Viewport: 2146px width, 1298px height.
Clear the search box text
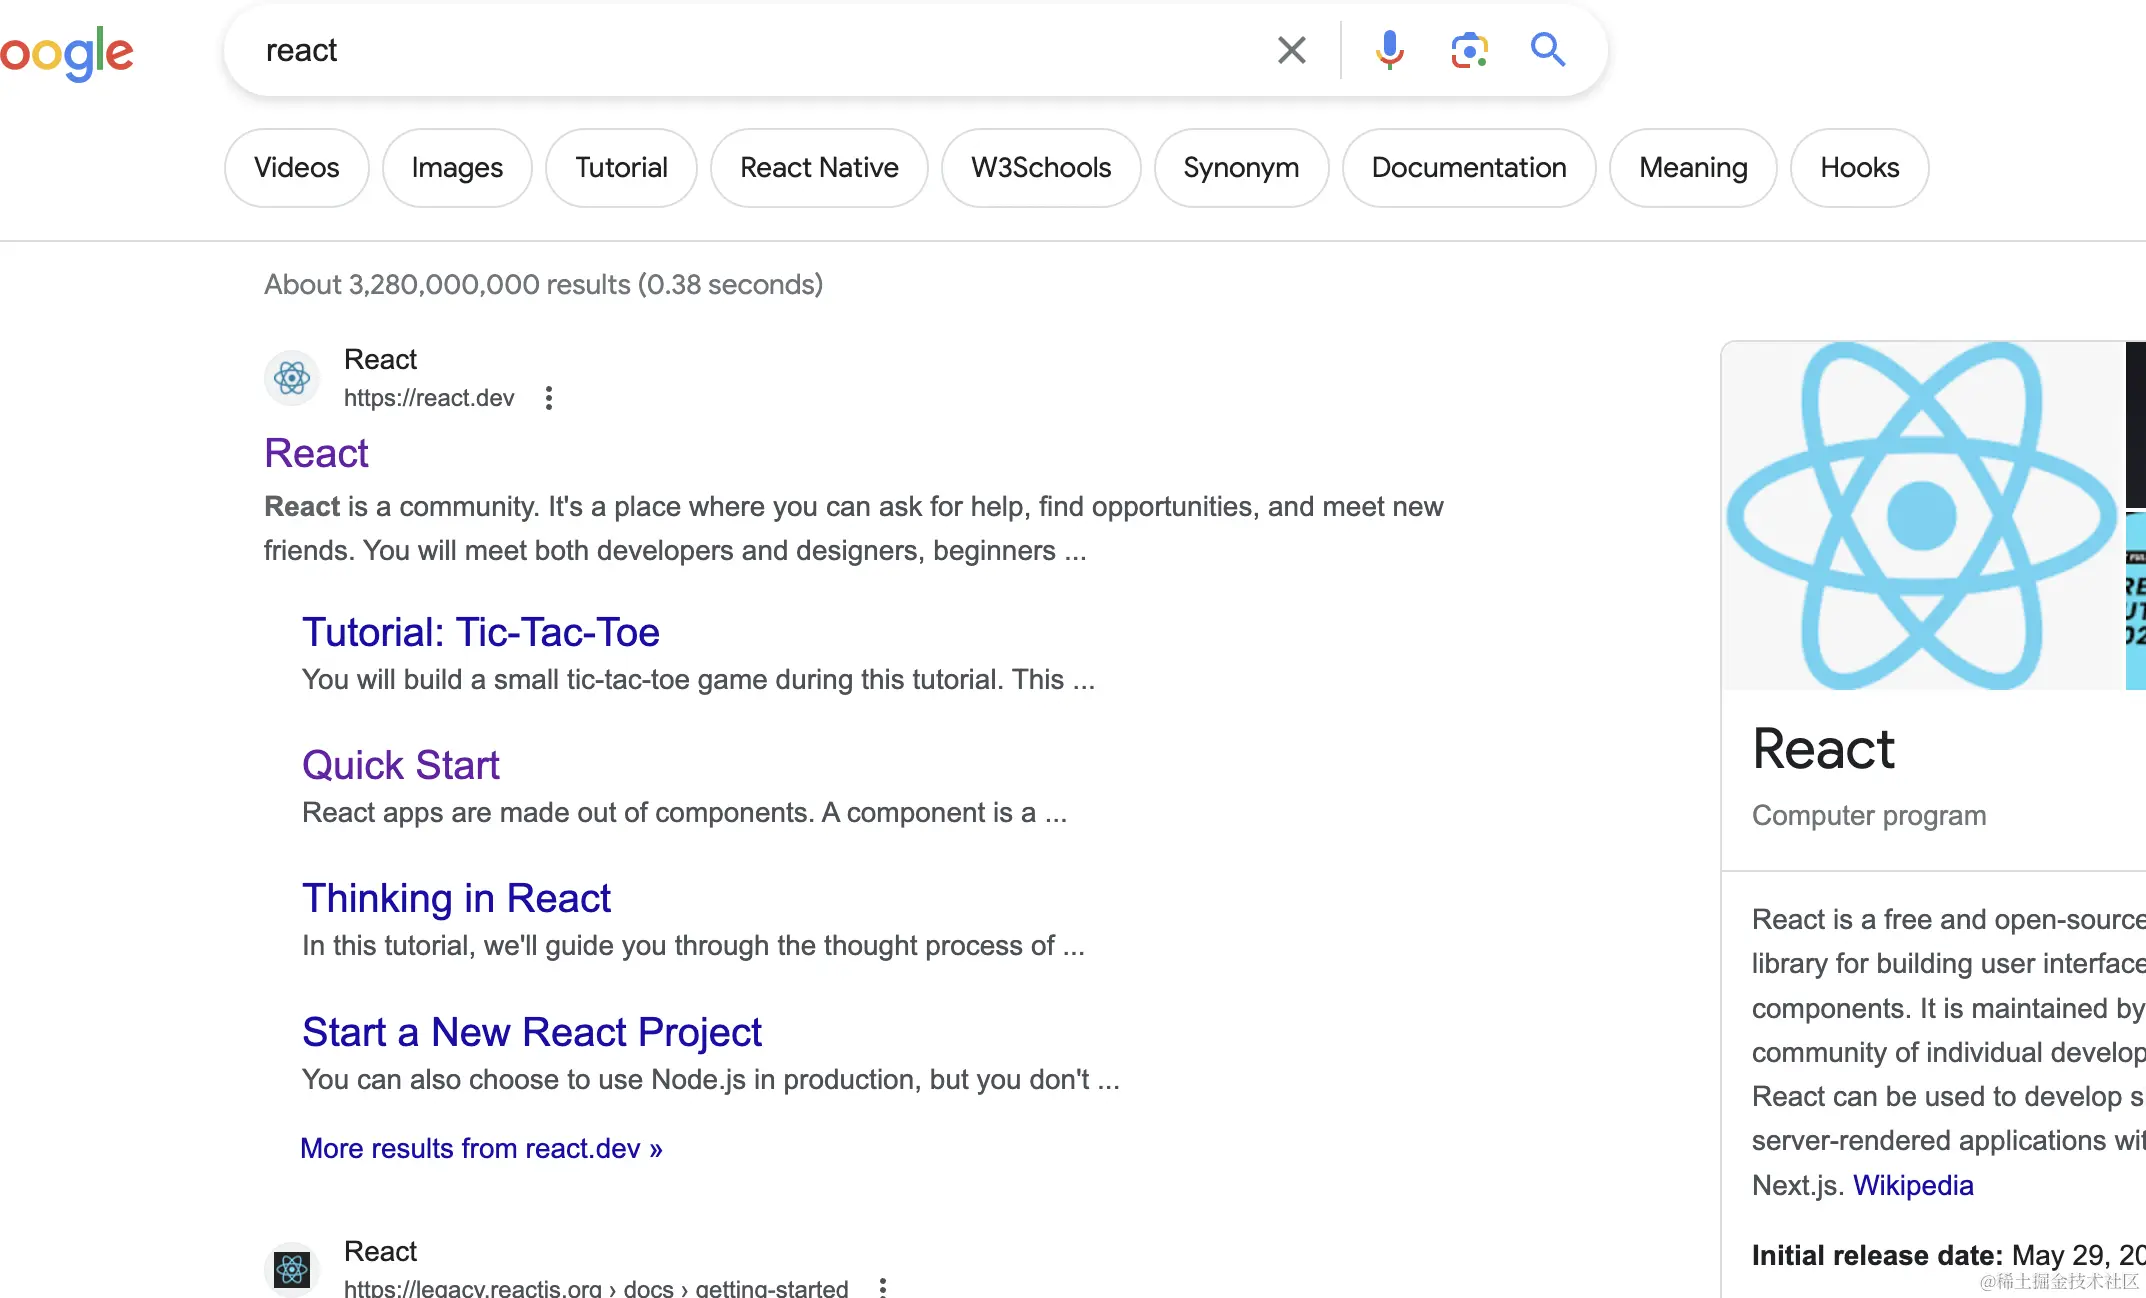(x=1291, y=50)
